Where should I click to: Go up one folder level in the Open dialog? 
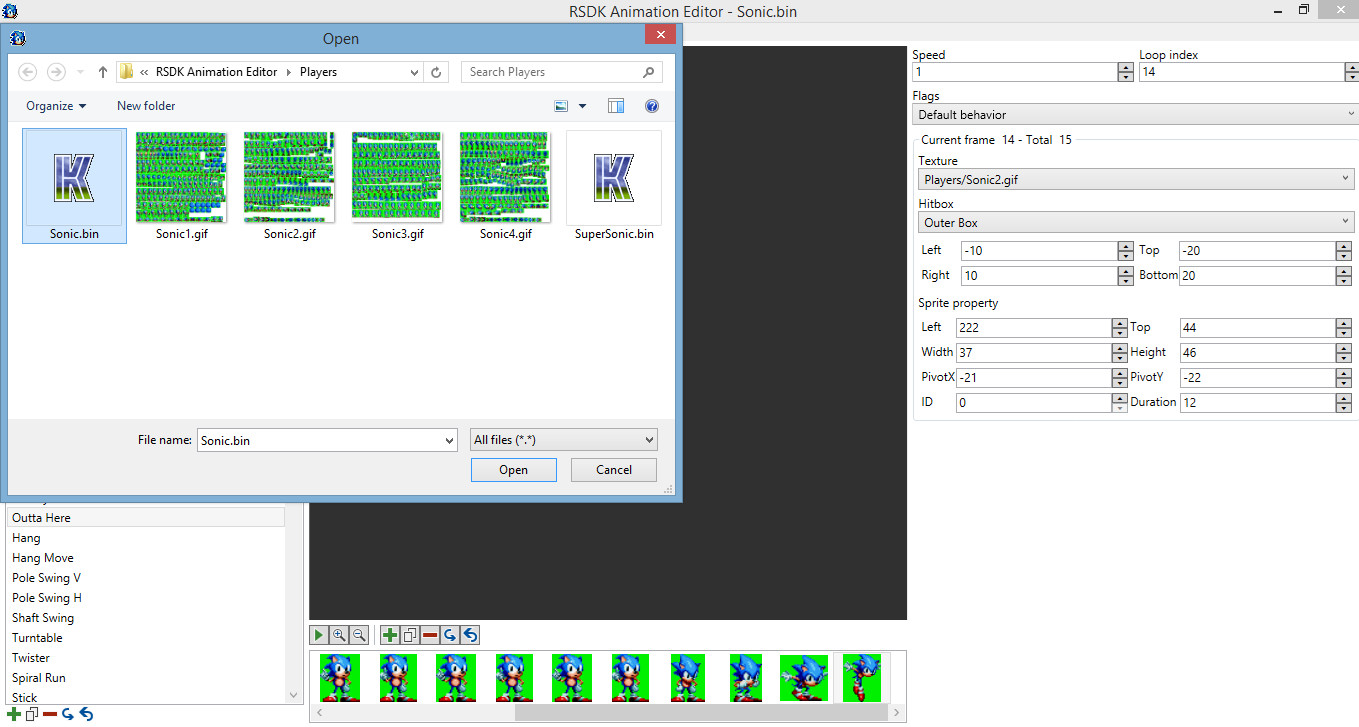pos(103,72)
